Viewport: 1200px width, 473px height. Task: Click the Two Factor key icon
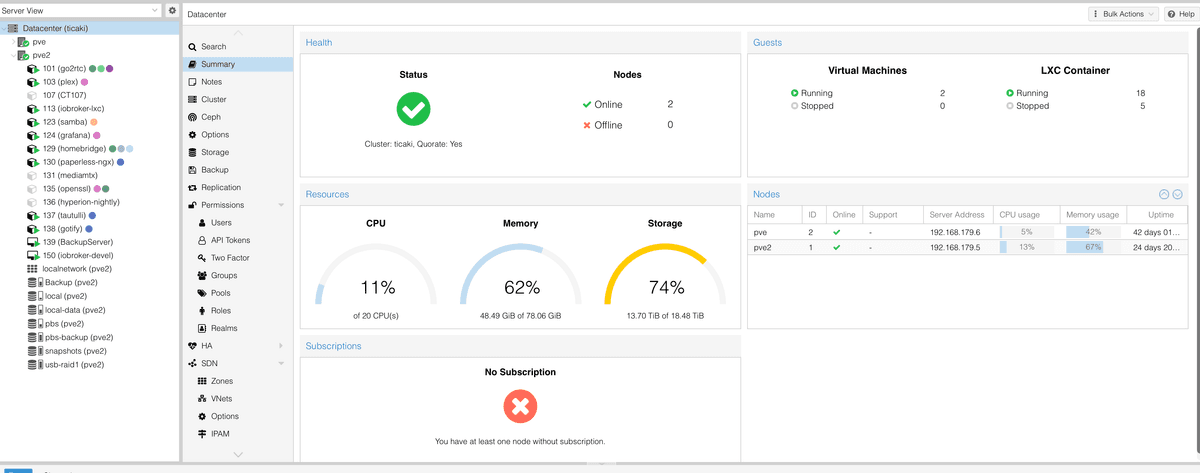[203, 258]
